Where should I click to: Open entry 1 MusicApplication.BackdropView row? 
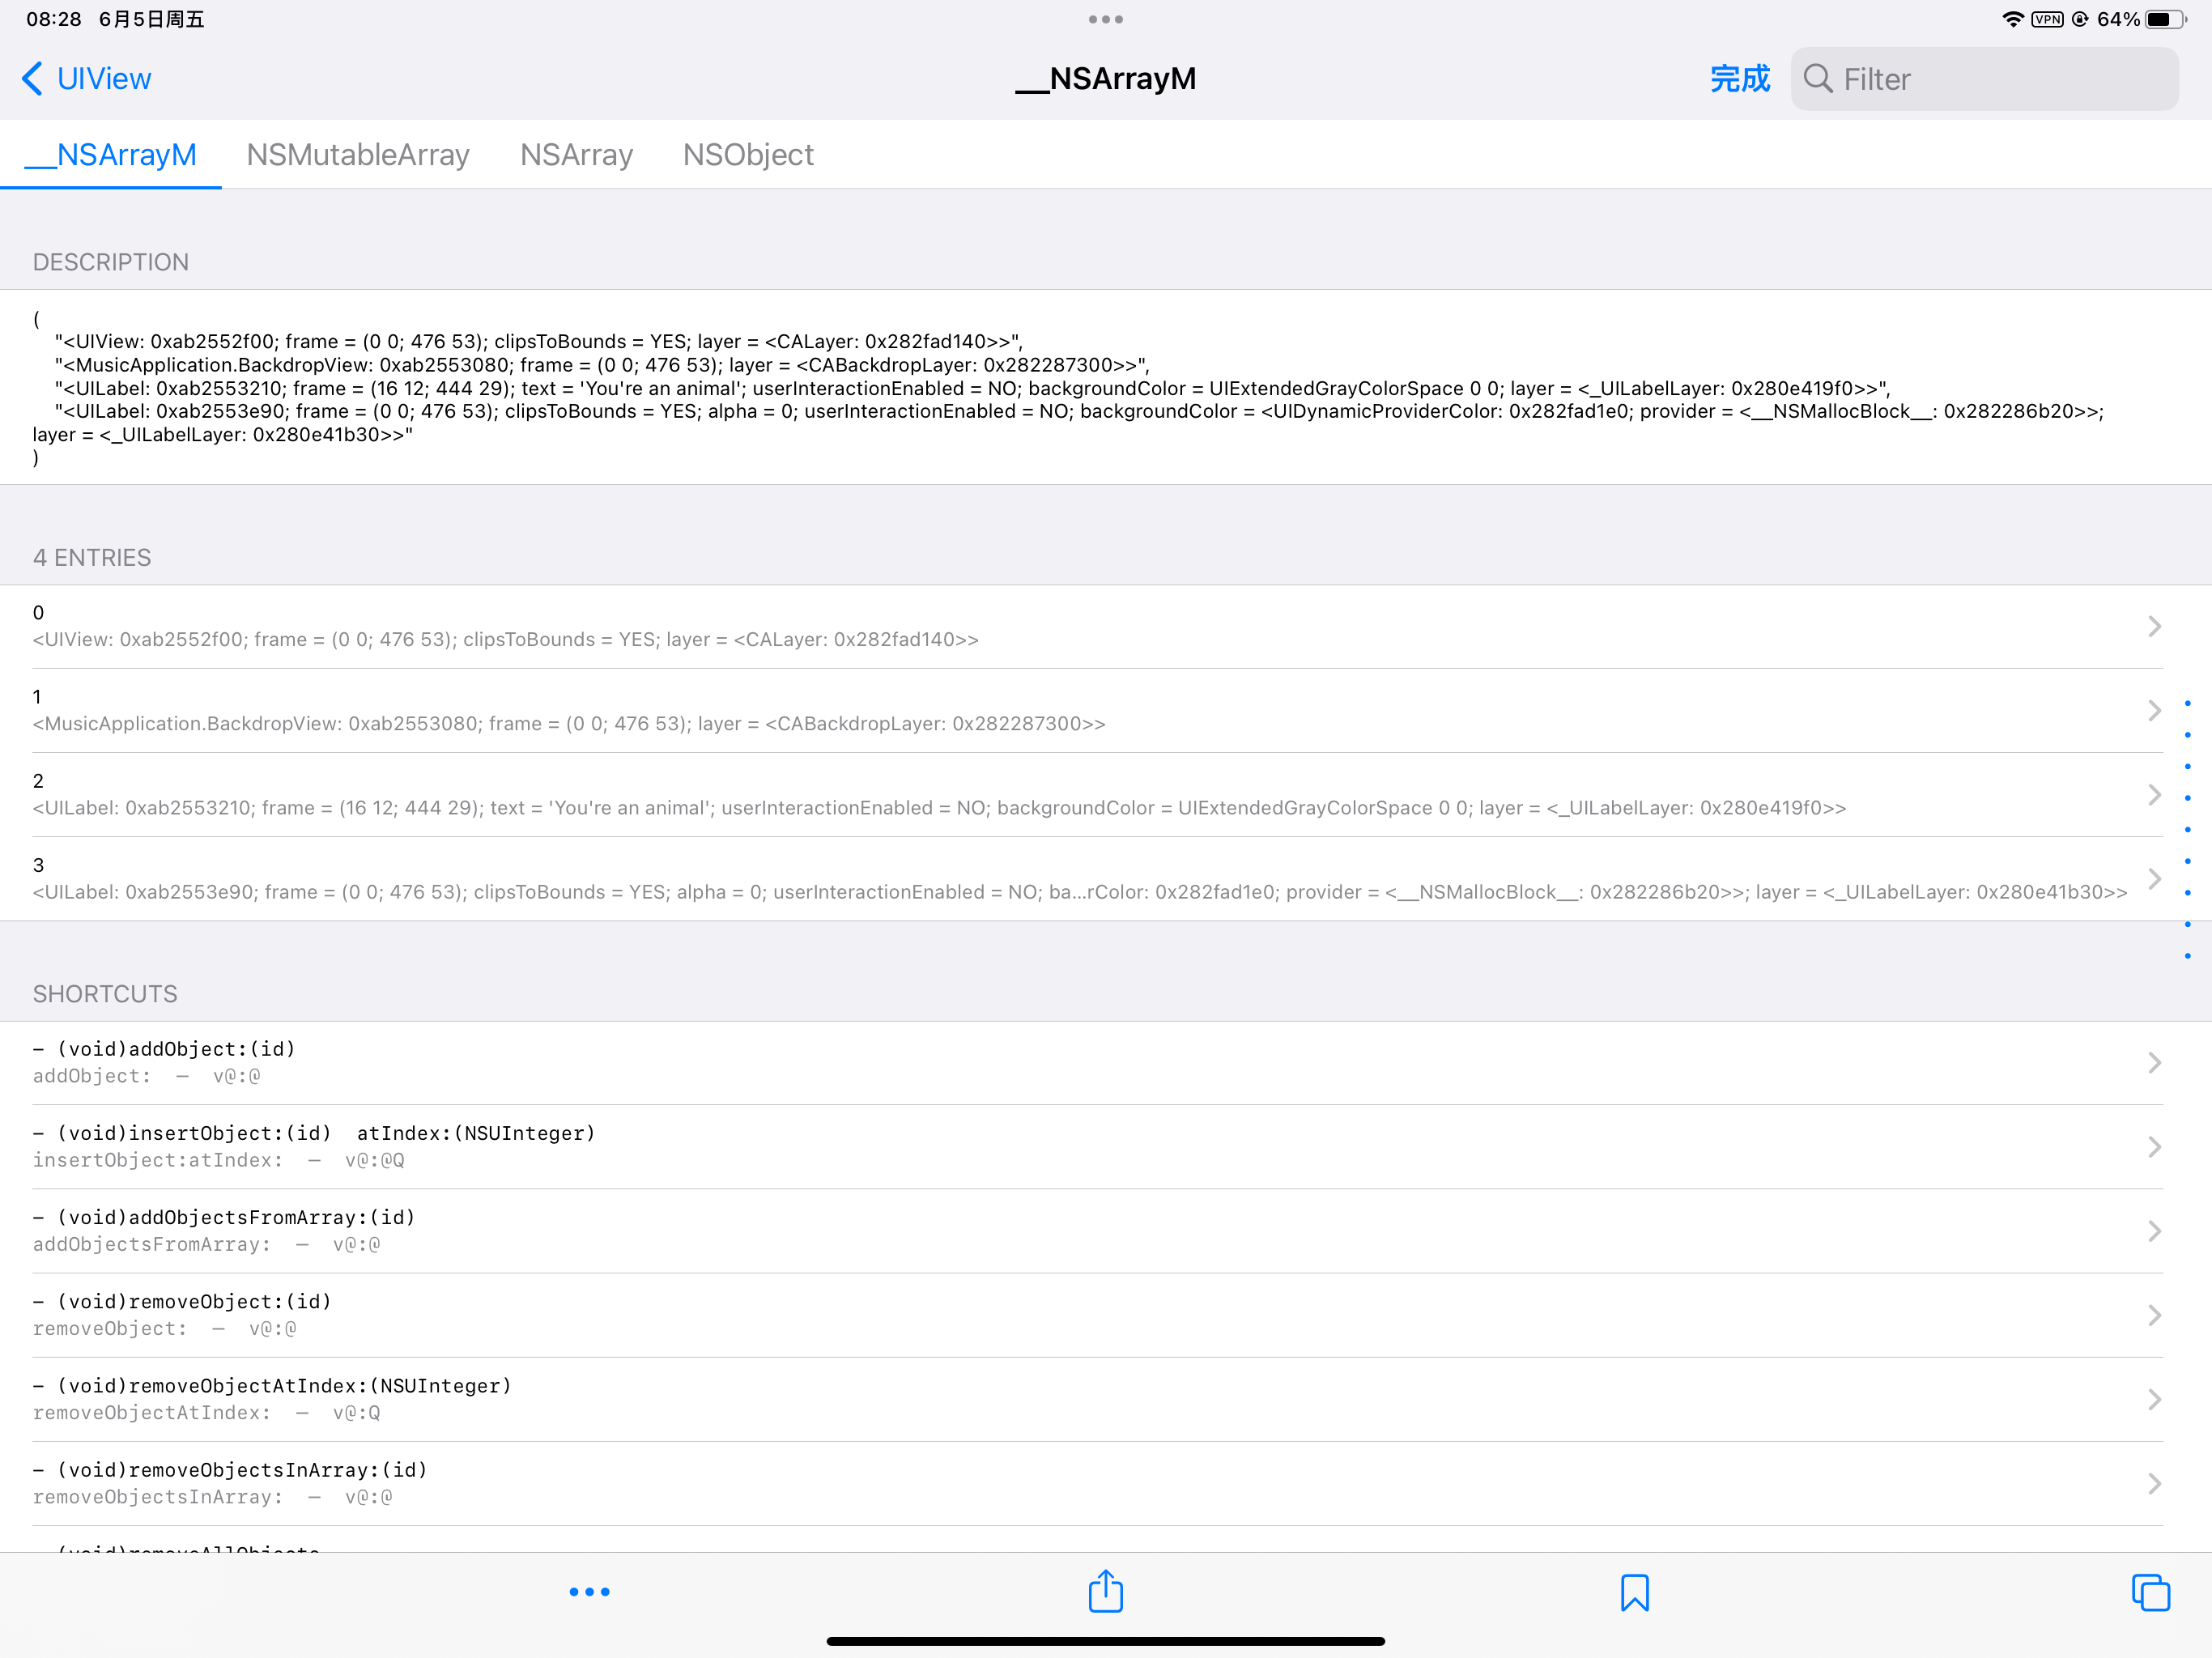(1106, 710)
